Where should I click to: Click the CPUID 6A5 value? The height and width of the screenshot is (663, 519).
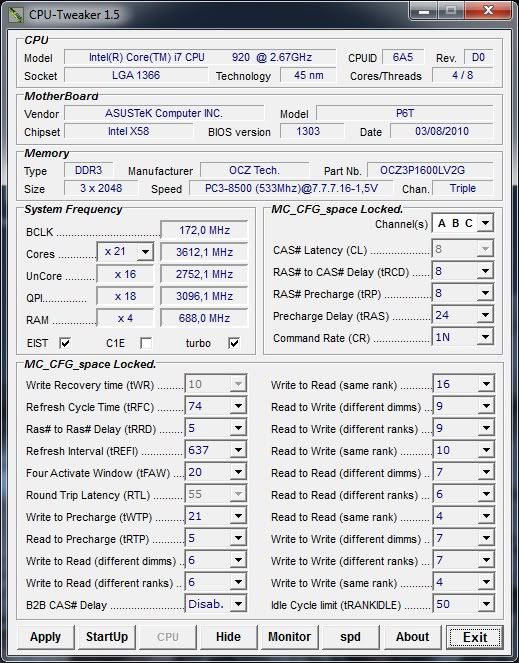tap(402, 57)
